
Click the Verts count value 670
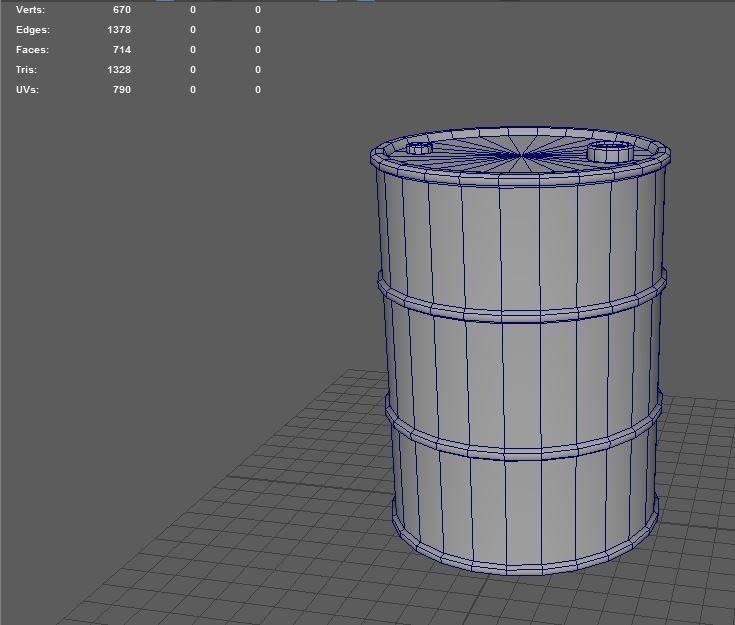122,10
